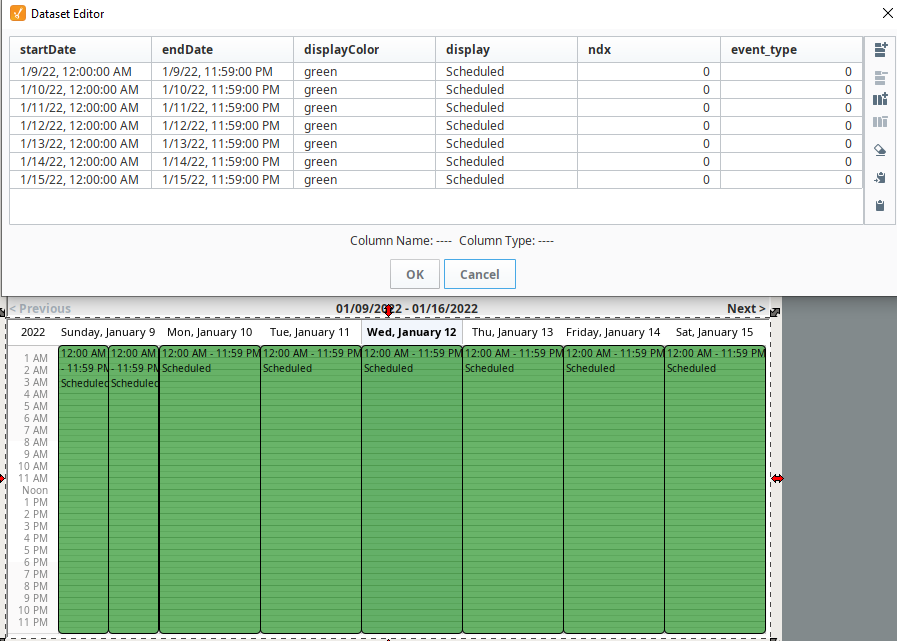The height and width of the screenshot is (641, 897).
Task: Select startDate cell 1/13/22, 12:00:00 AM
Action: click(x=81, y=144)
